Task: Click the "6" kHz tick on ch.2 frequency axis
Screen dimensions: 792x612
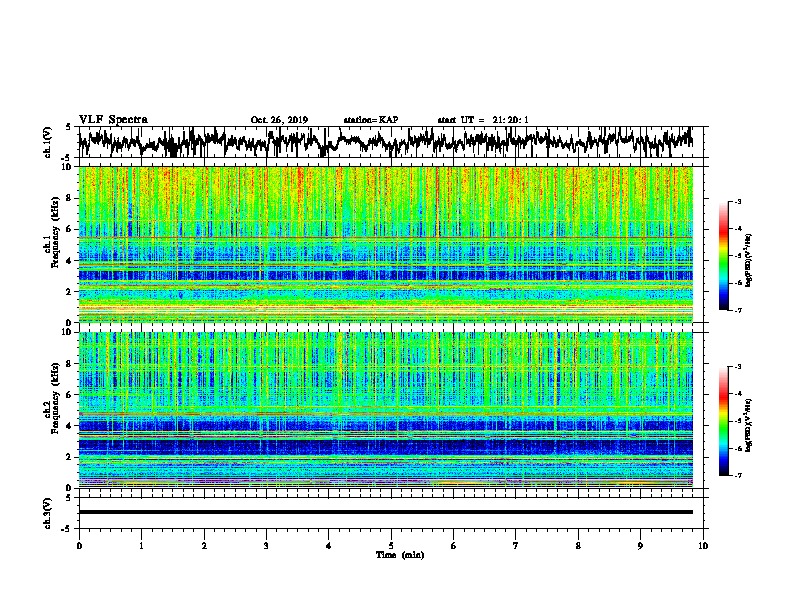Action: click(70, 394)
